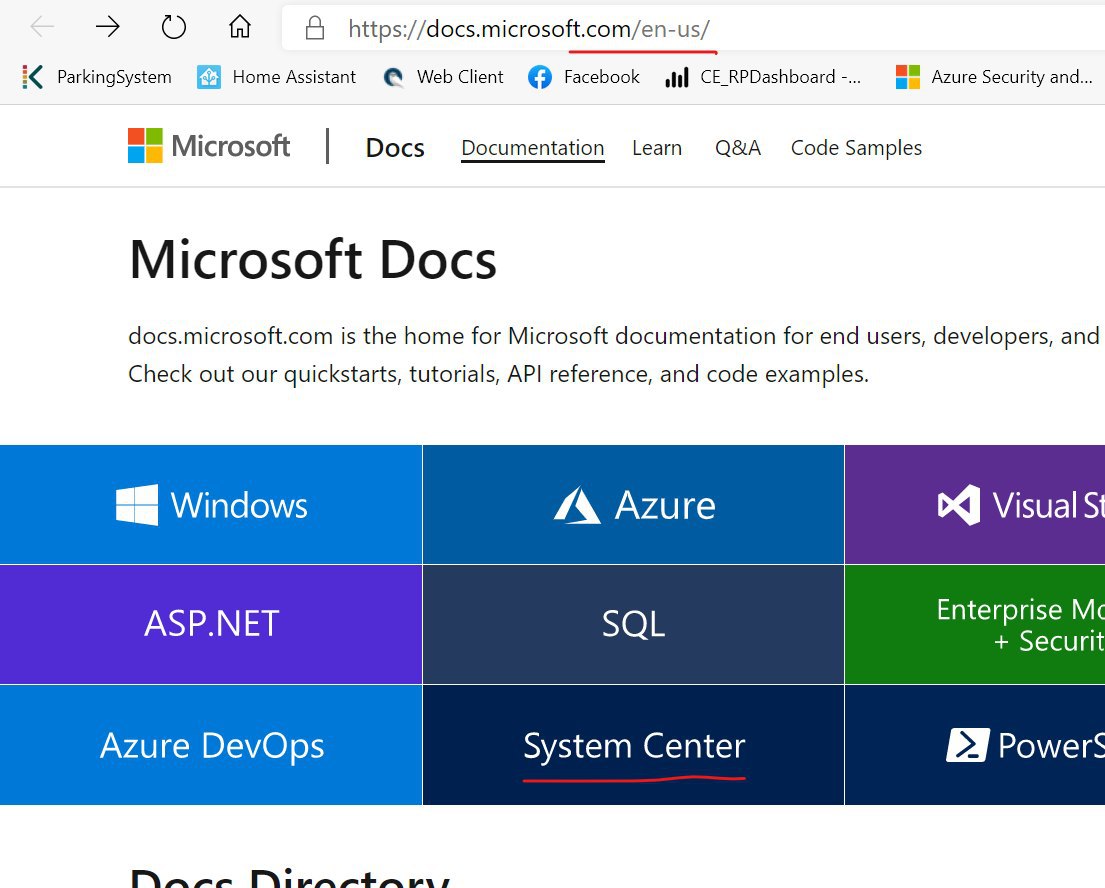The height and width of the screenshot is (888, 1105).
Task: Click the browser Back arrow
Action: coord(42,27)
